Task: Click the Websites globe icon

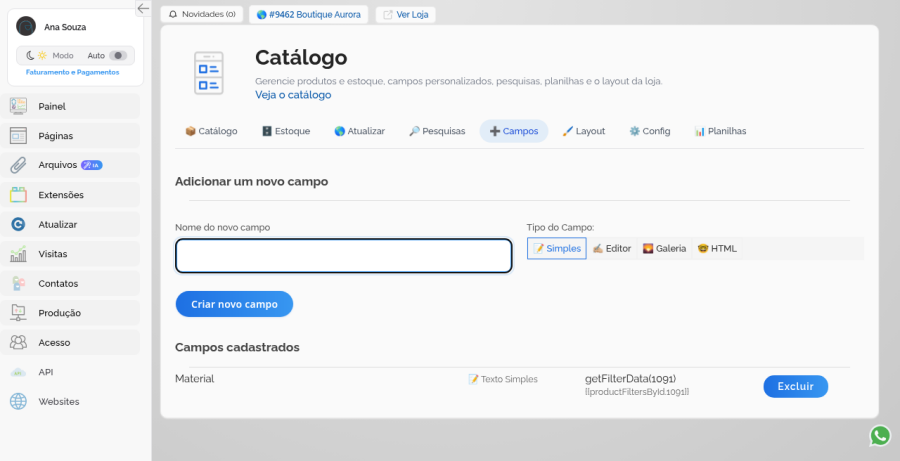Action: click(18, 401)
